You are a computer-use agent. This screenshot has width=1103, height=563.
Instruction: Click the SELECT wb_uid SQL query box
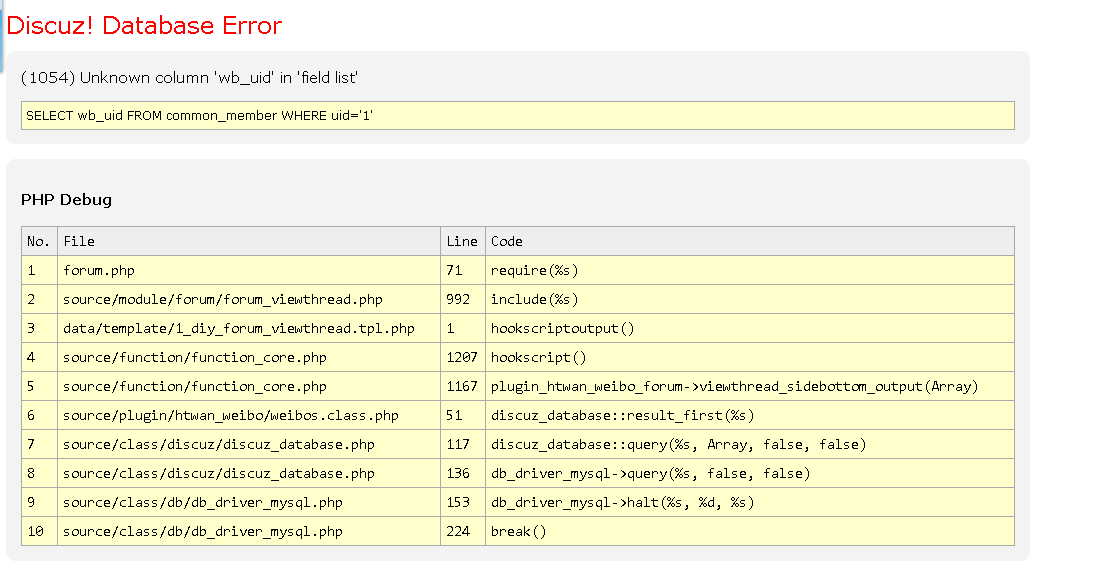pos(199,116)
